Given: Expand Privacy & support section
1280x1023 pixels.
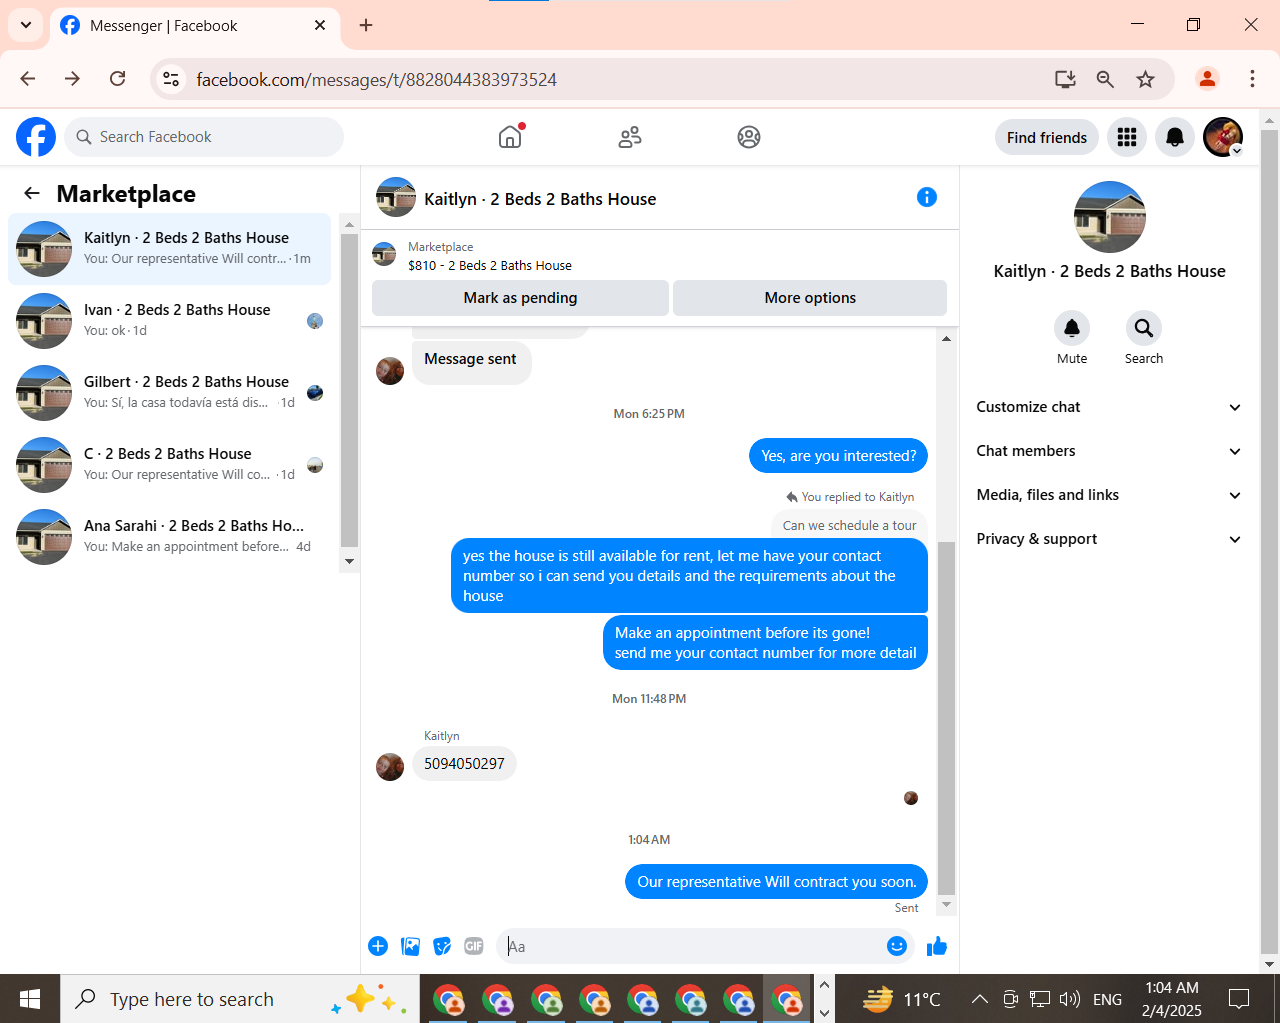Looking at the screenshot, I should coord(1109,539).
